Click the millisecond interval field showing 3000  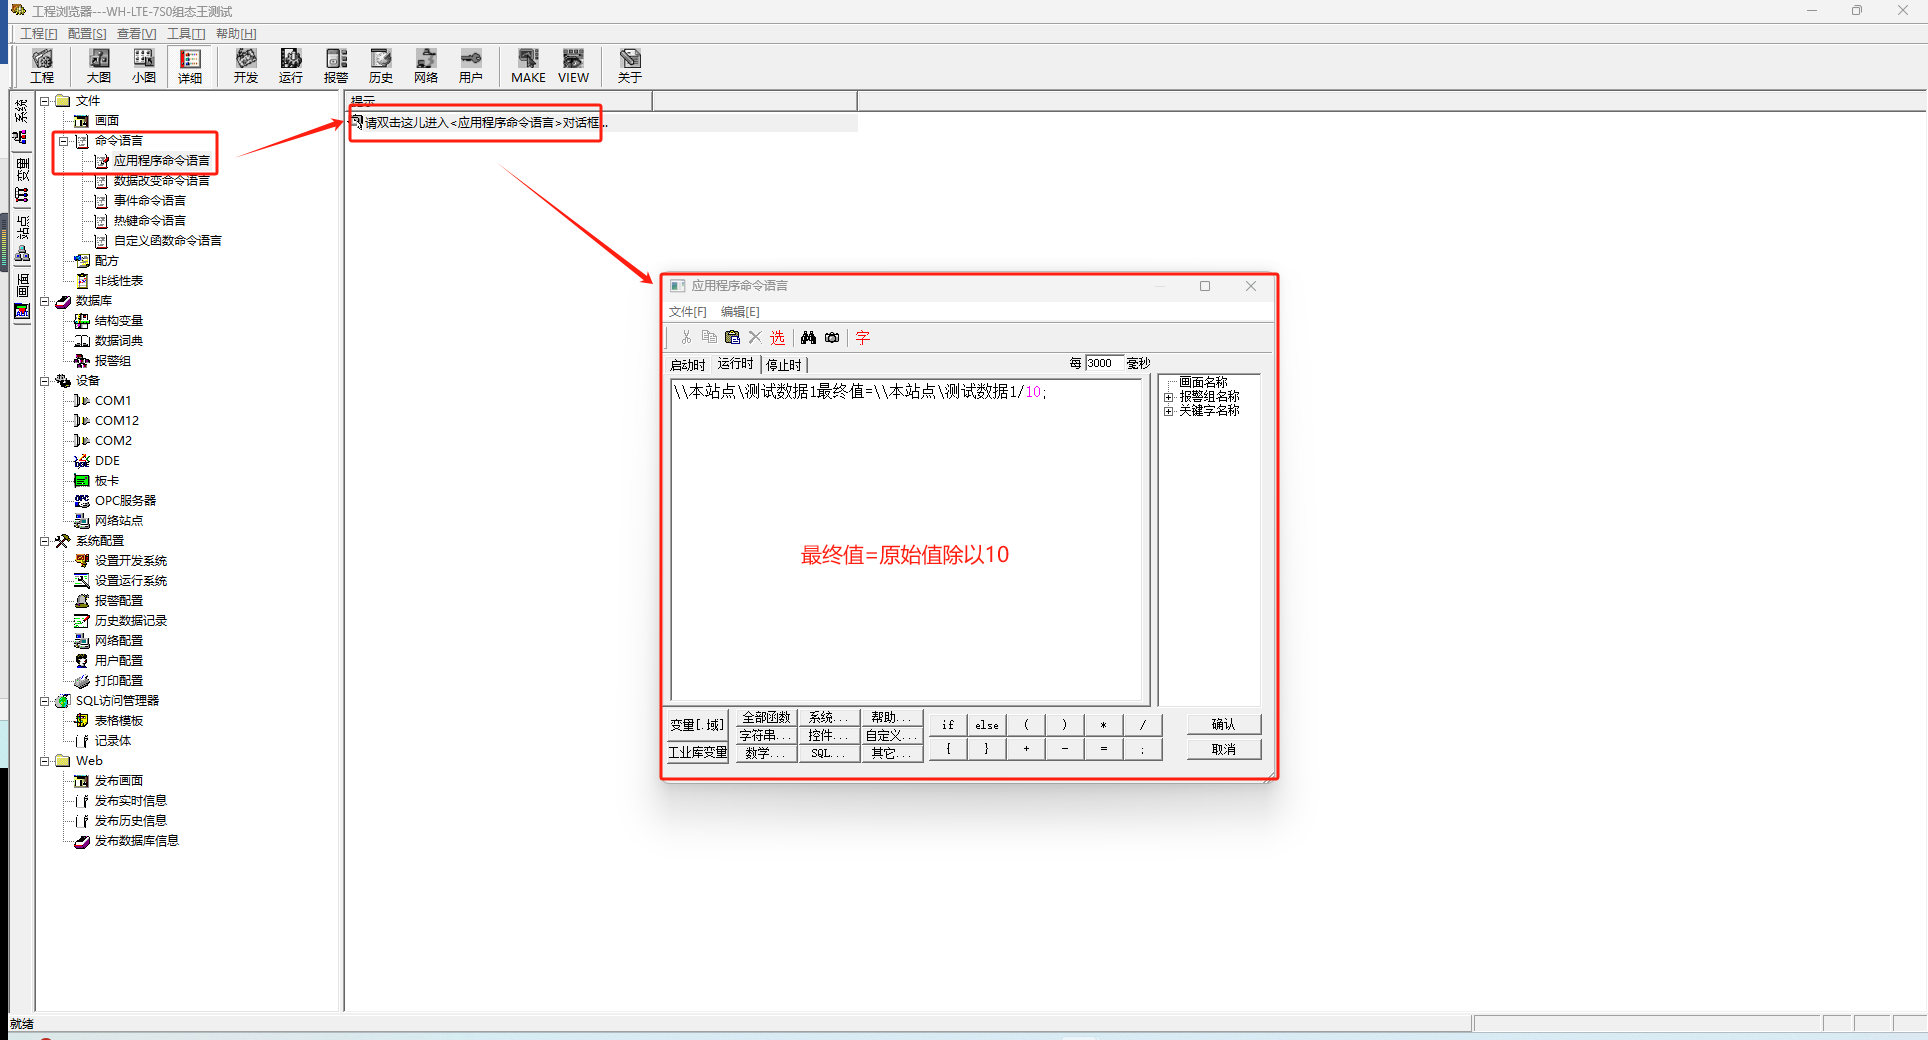click(1103, 363)
